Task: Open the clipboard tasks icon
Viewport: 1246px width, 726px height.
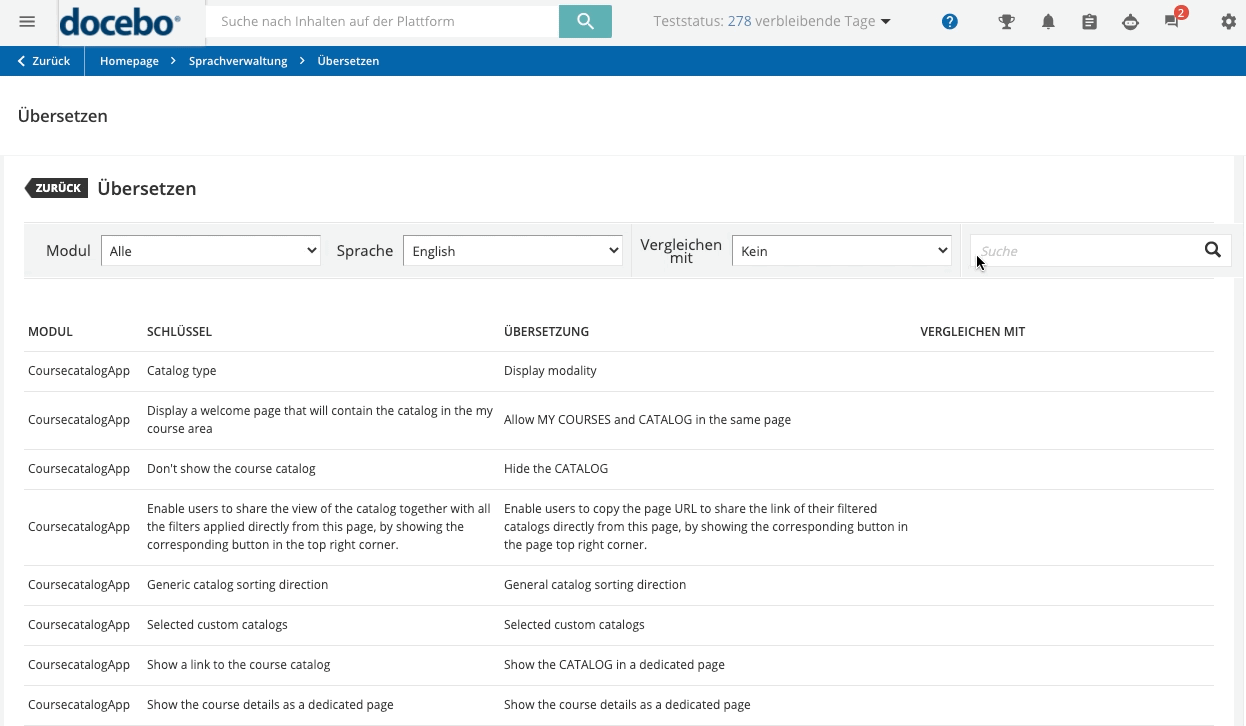Action: point(1089,21)
